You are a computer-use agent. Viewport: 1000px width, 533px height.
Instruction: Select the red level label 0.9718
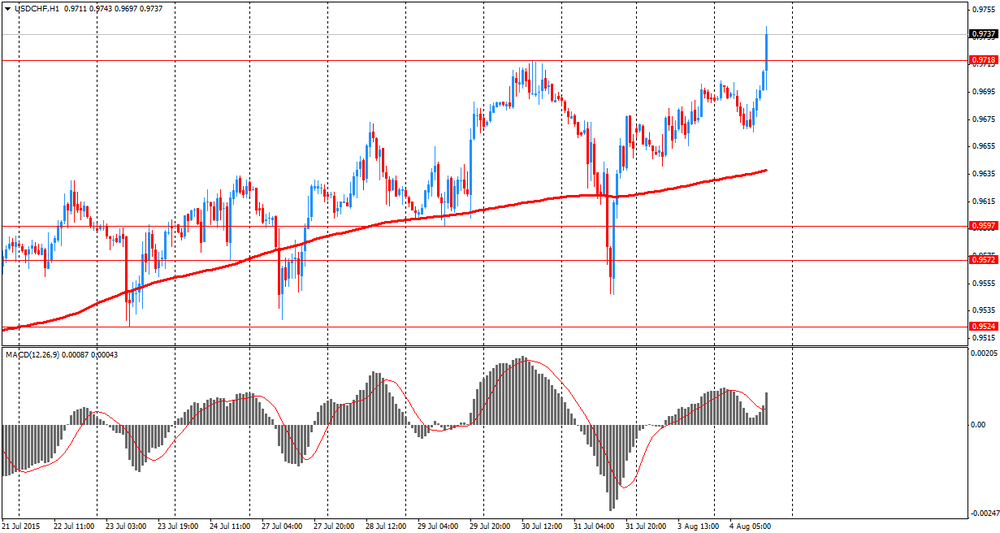point(983,60)
